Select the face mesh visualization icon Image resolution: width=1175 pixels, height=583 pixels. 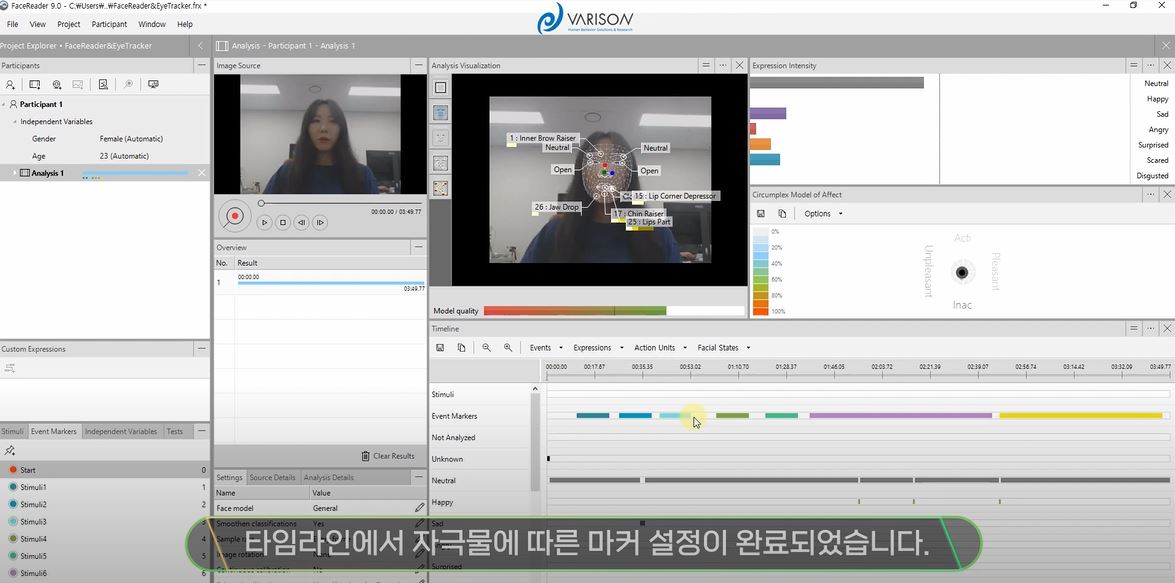point(441,138)
